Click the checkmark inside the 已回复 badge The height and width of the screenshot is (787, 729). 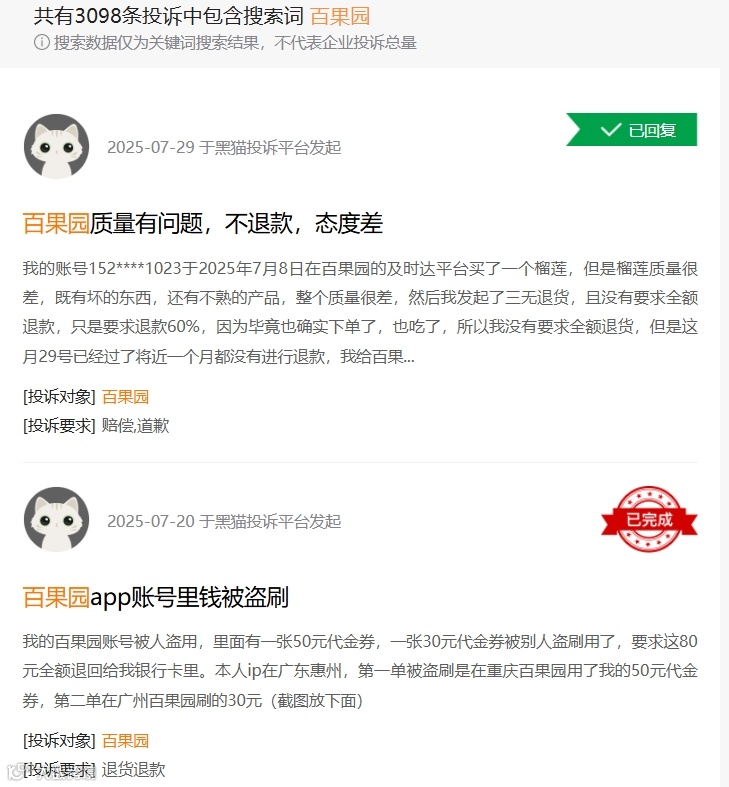[x=611, y=130]
